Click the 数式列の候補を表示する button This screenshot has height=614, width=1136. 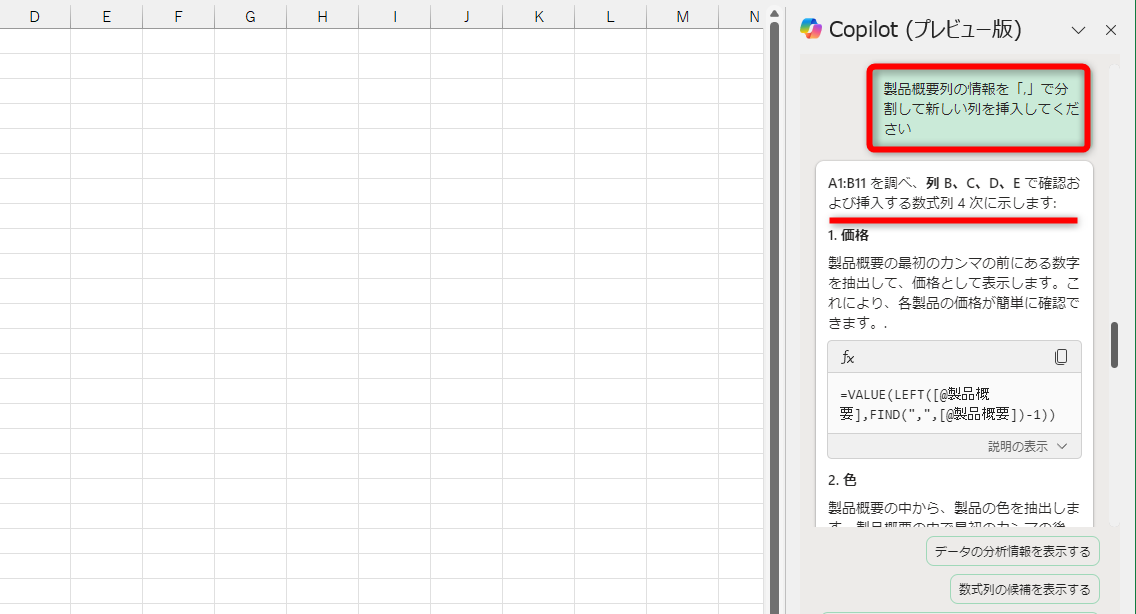1024,589
